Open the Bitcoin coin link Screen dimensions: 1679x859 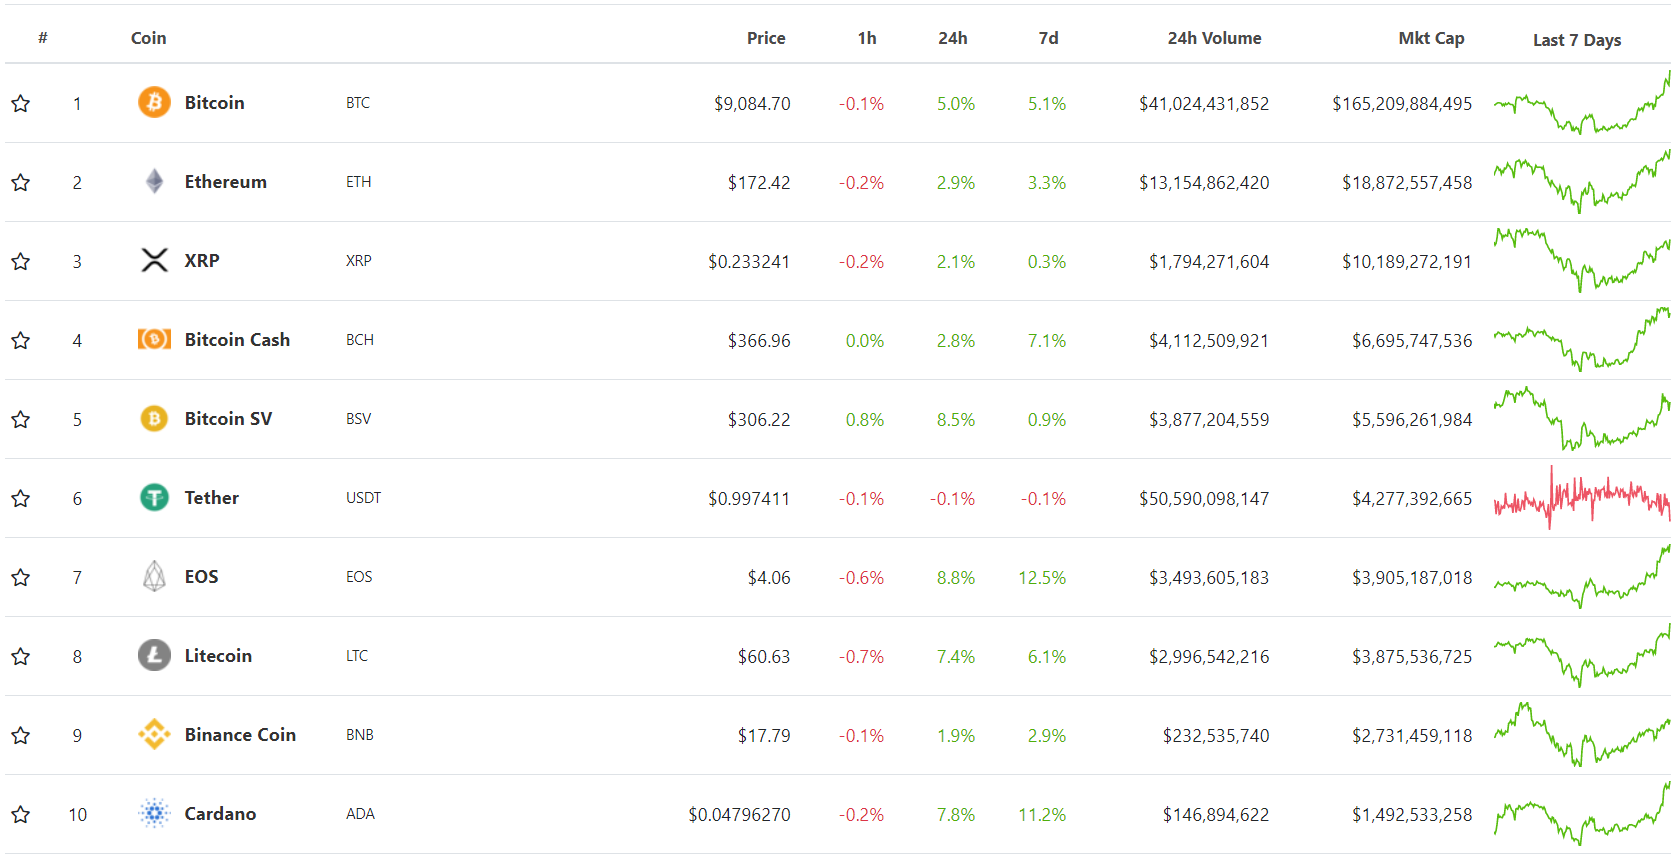click(x=214, y=102)
